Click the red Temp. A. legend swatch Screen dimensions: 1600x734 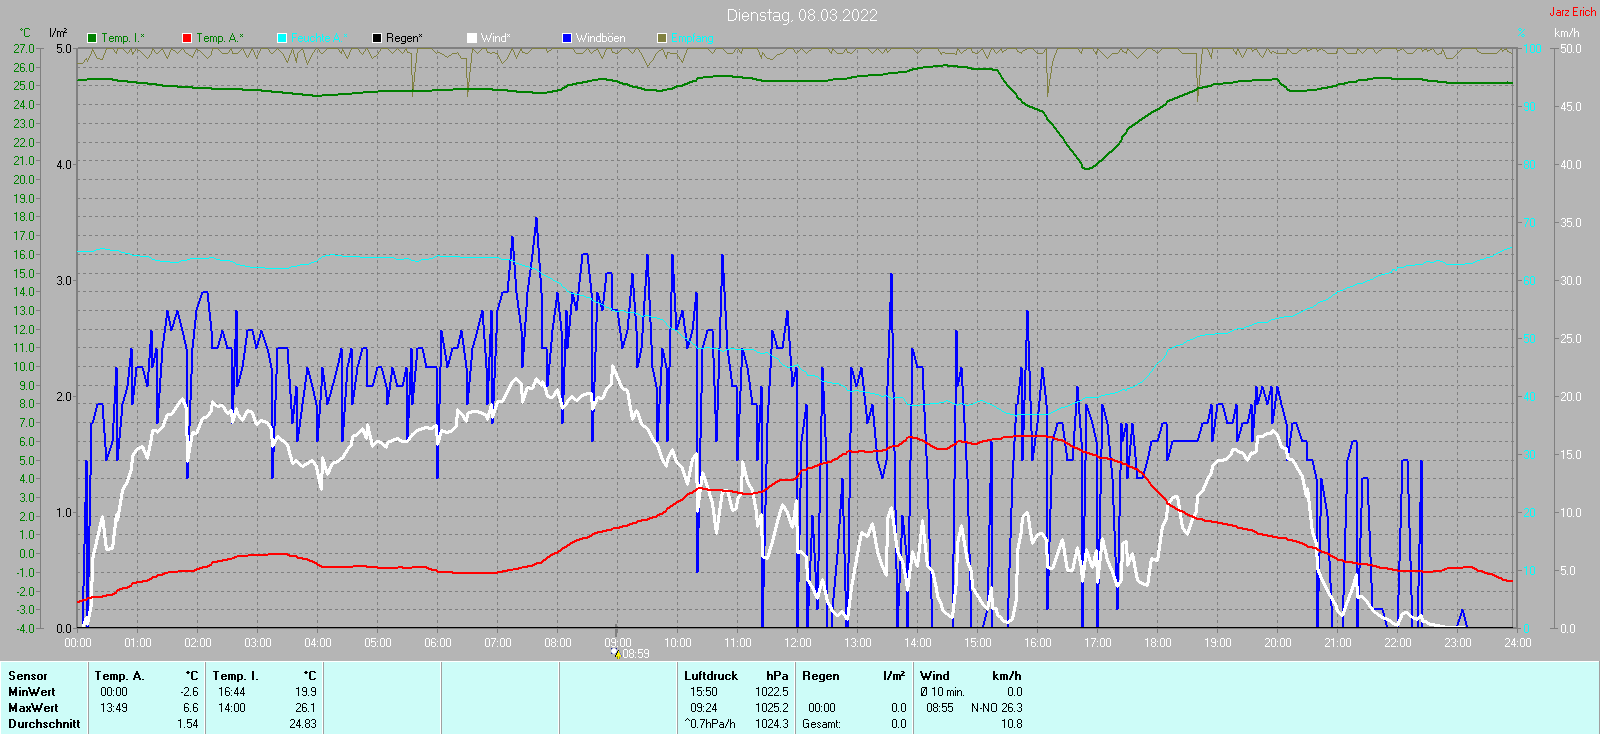coord(187,38)
